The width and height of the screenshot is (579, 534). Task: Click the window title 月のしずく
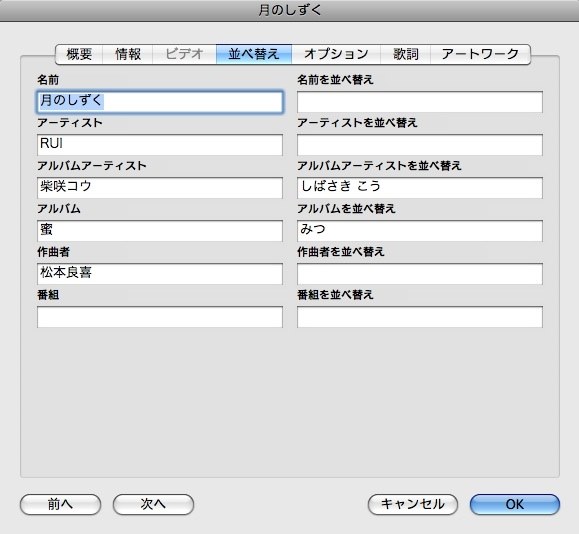point(290,10)
